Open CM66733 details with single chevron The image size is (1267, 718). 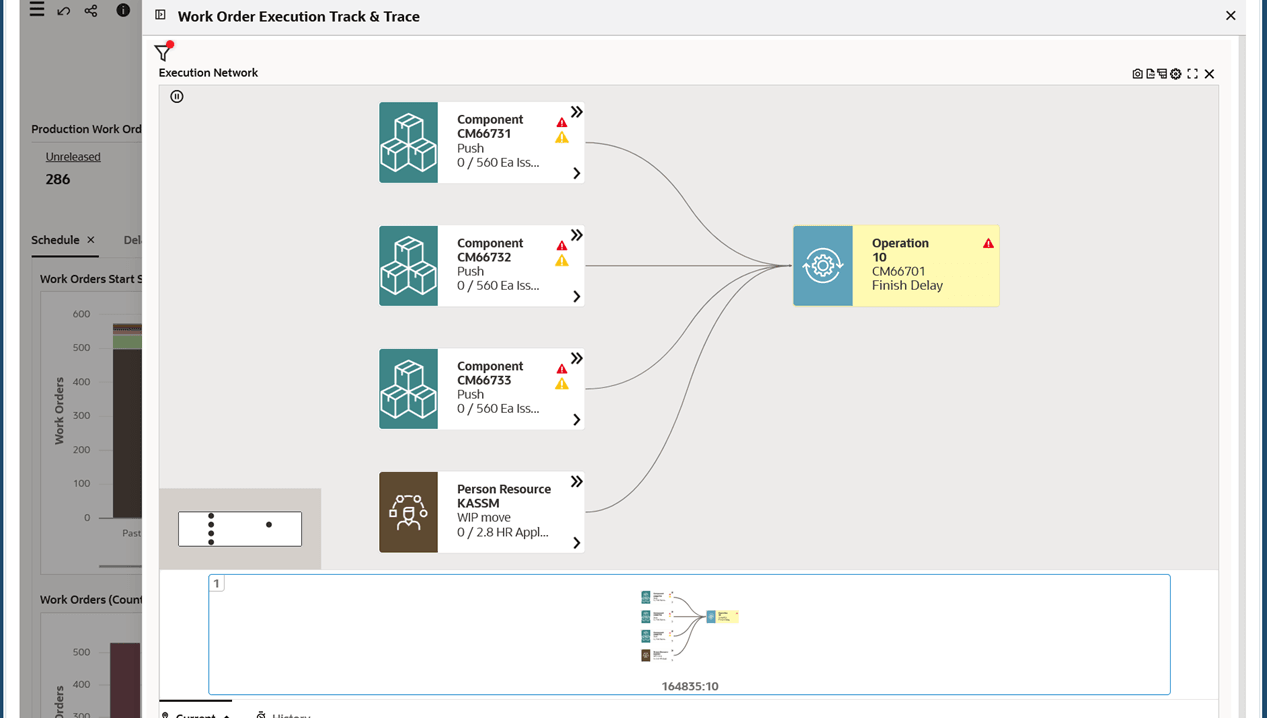[x=577, y=420]
